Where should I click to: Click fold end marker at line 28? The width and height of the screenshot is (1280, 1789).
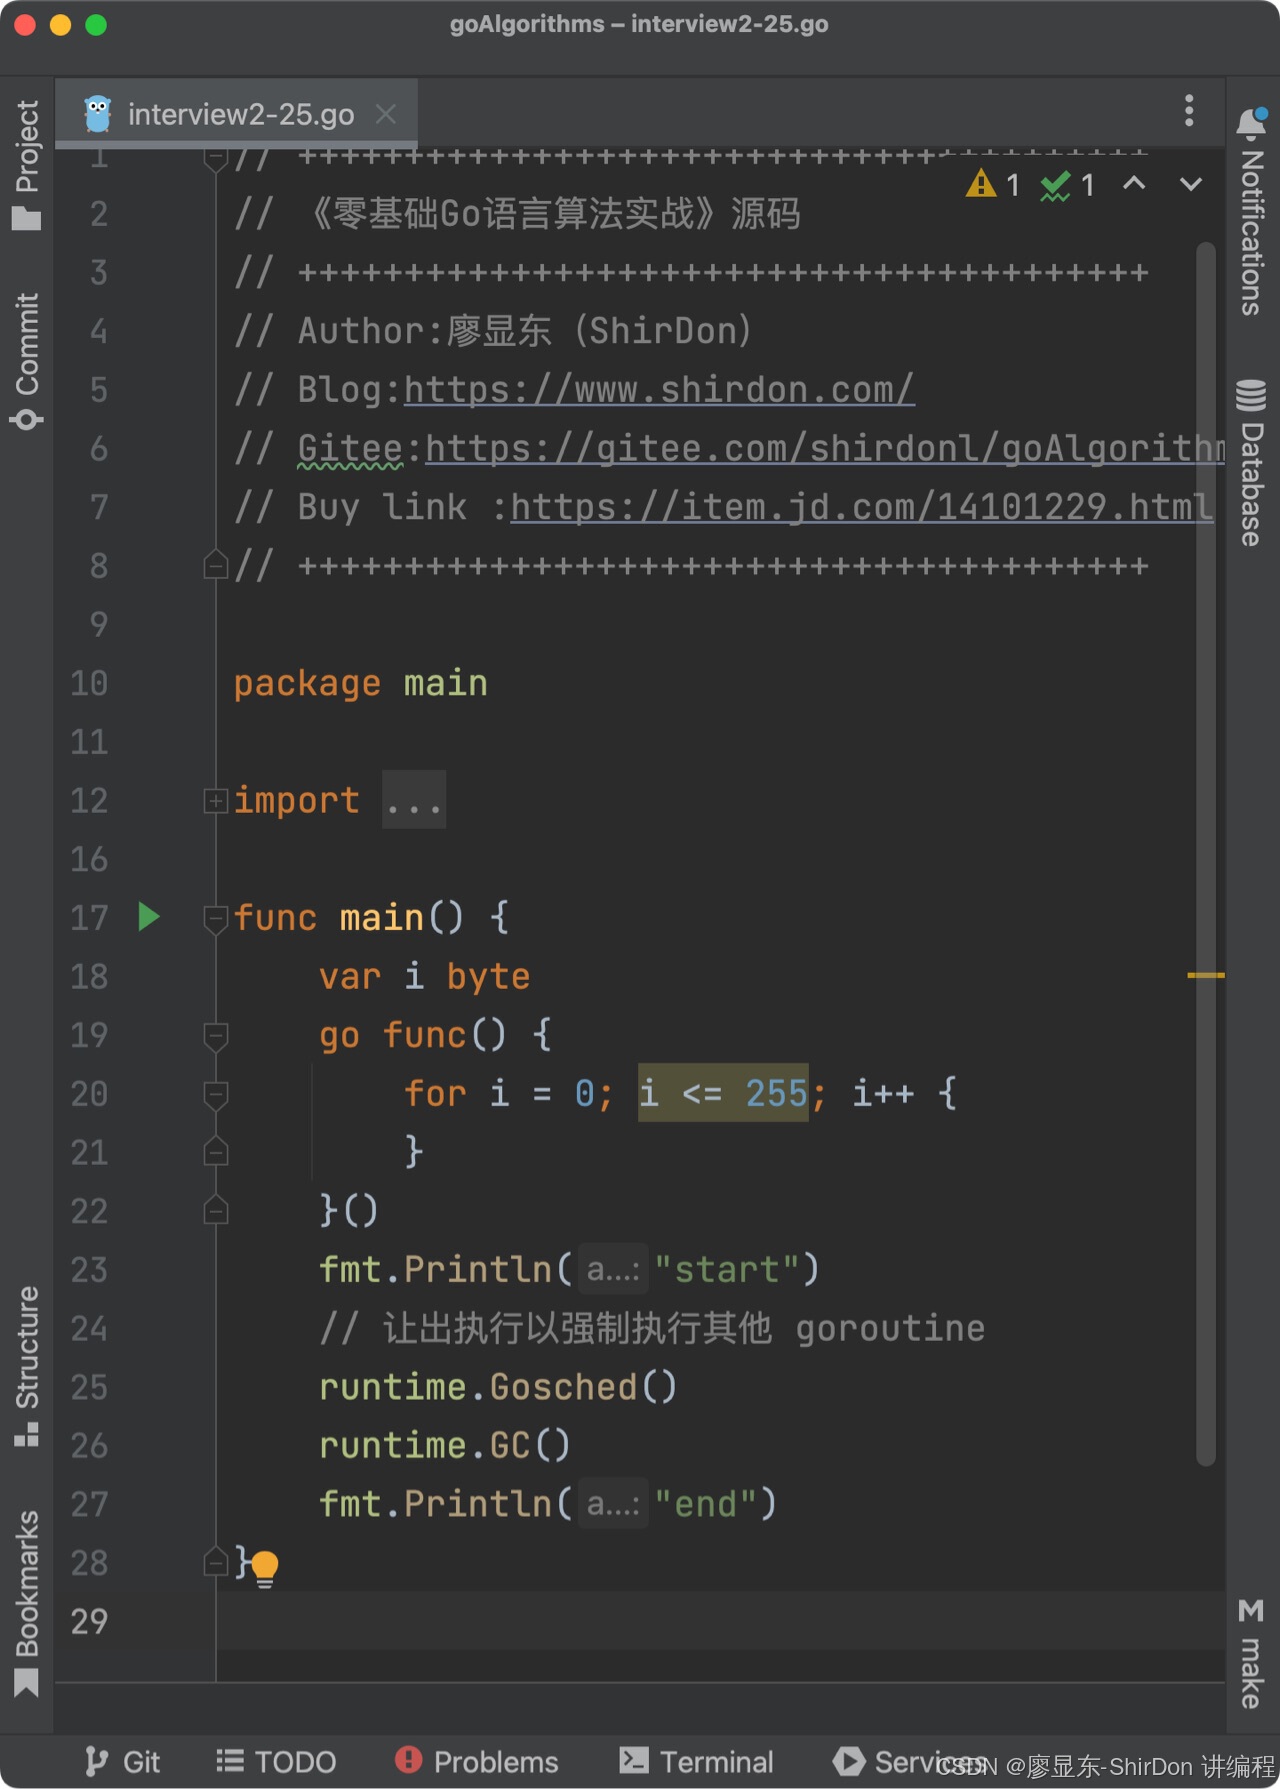tap(215, 1562)
